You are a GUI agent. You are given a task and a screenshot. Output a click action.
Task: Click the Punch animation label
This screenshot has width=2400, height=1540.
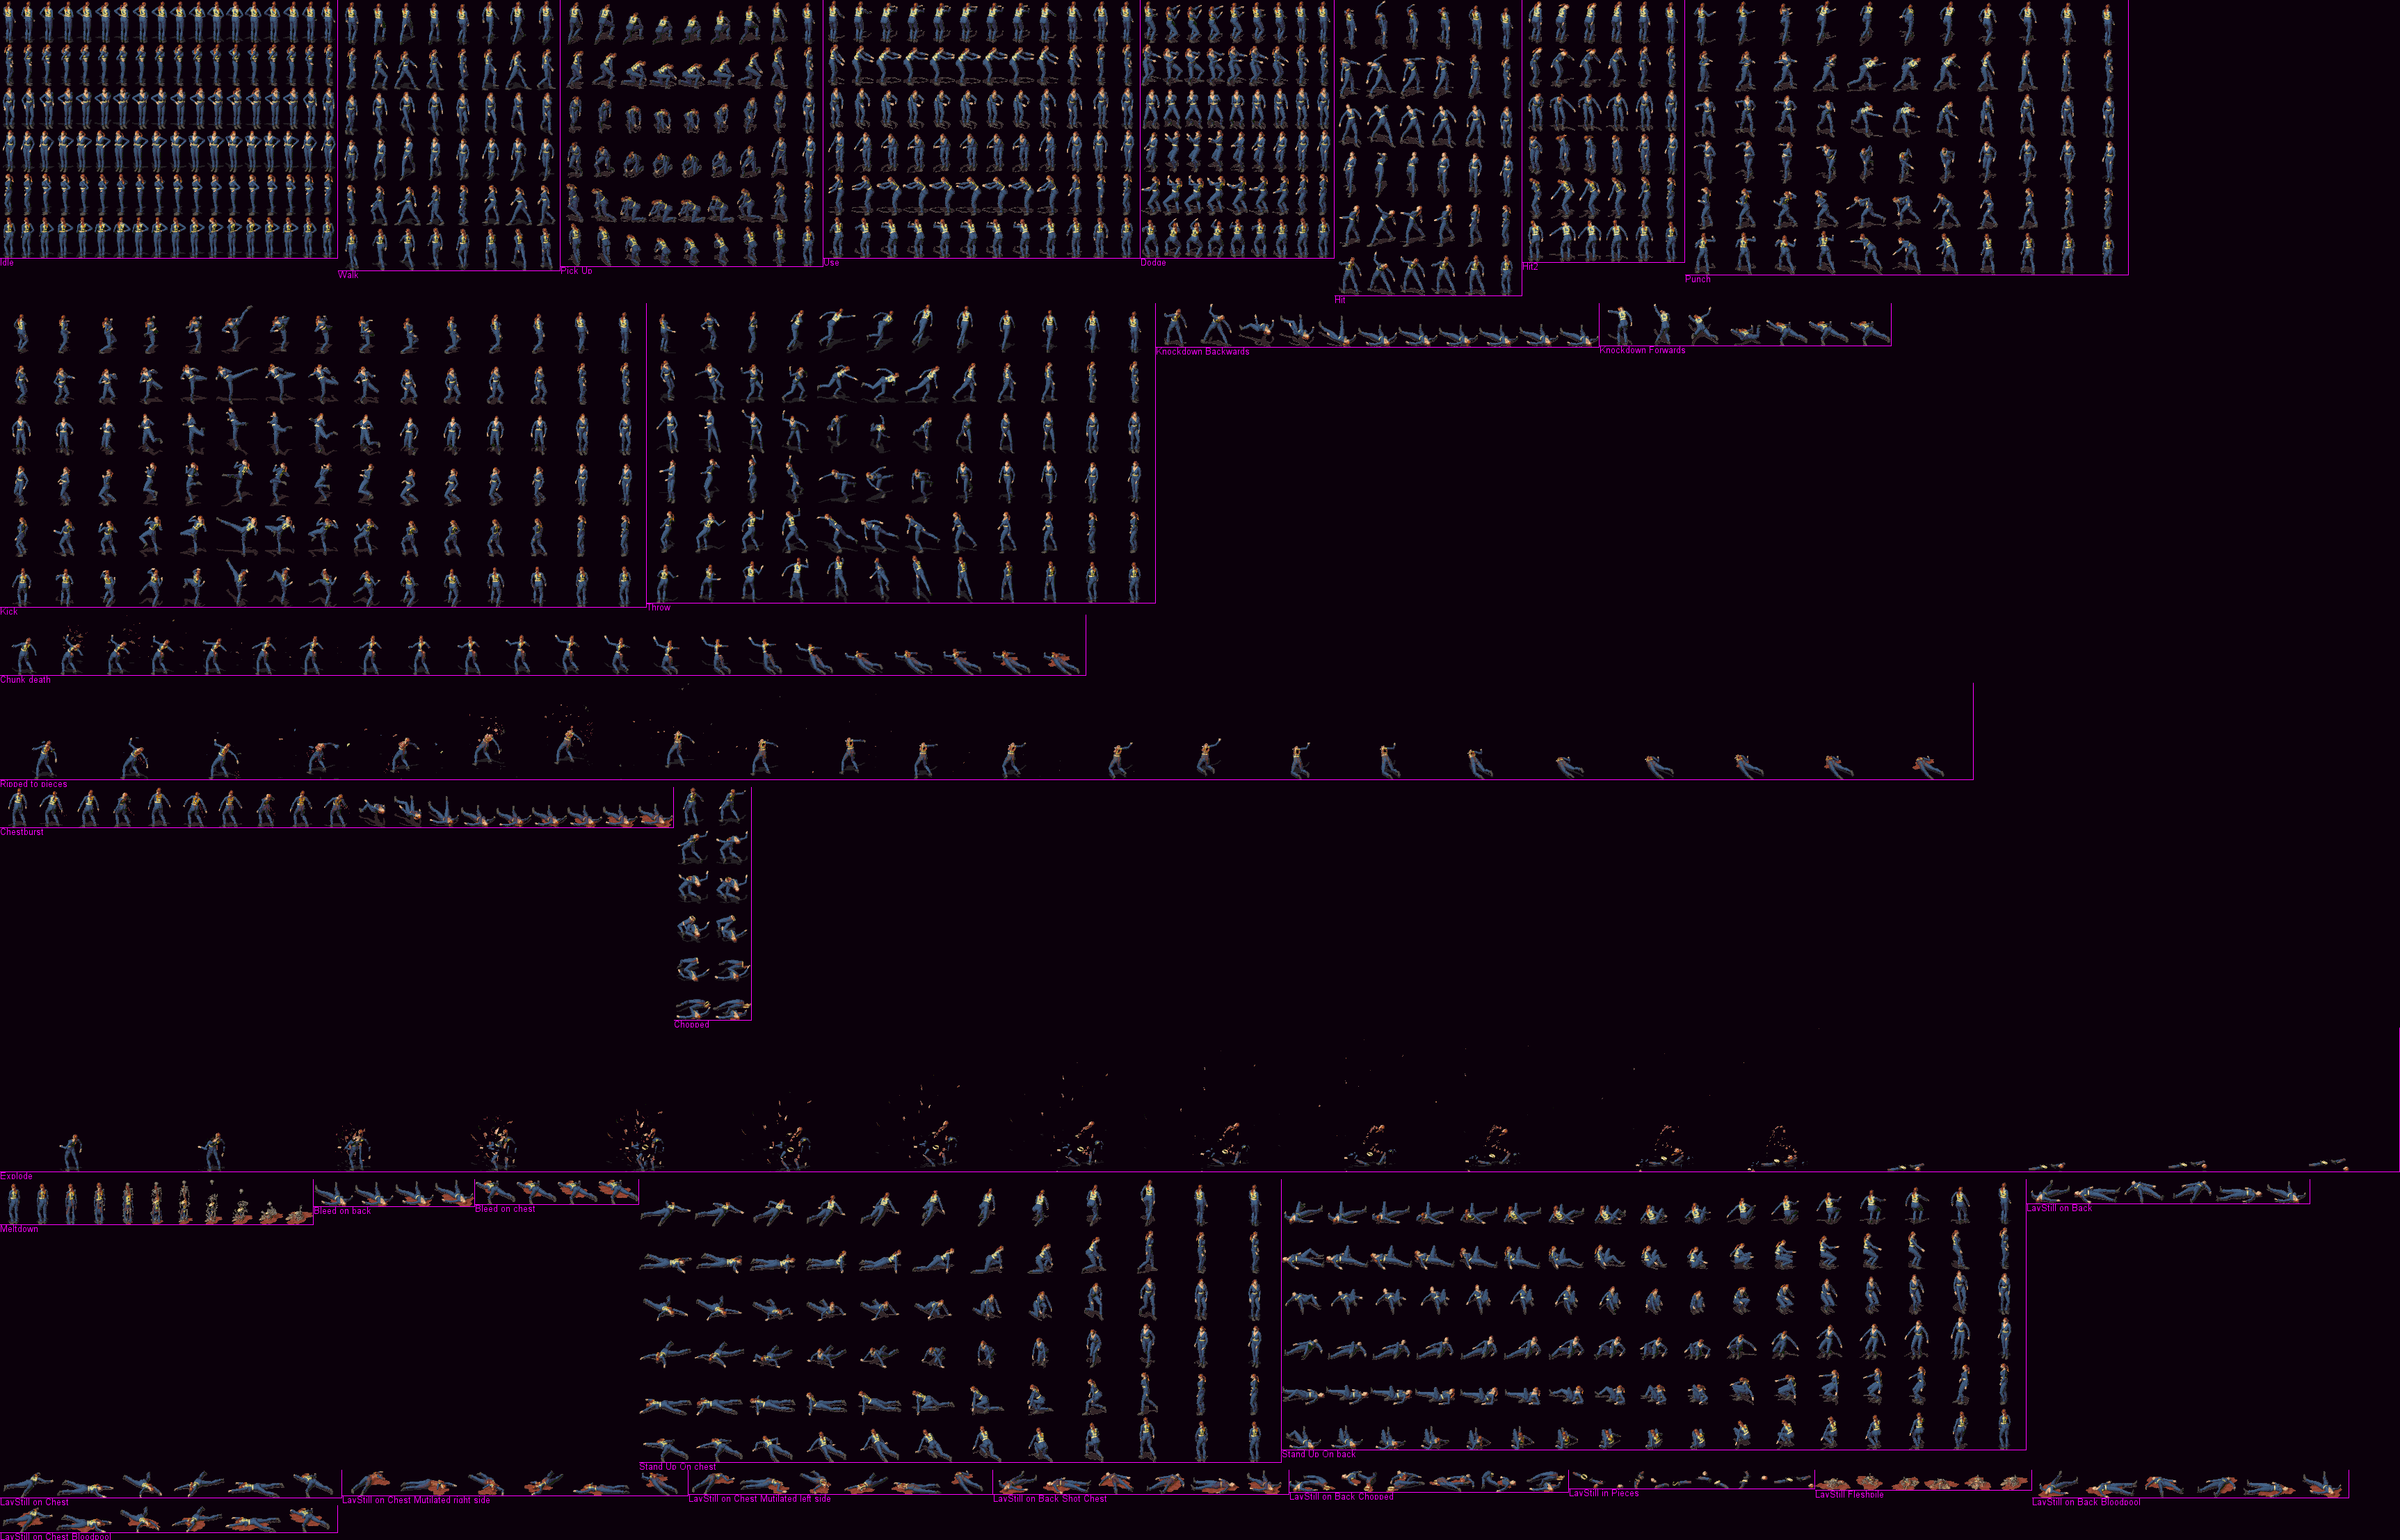(x=1697, y=279)
